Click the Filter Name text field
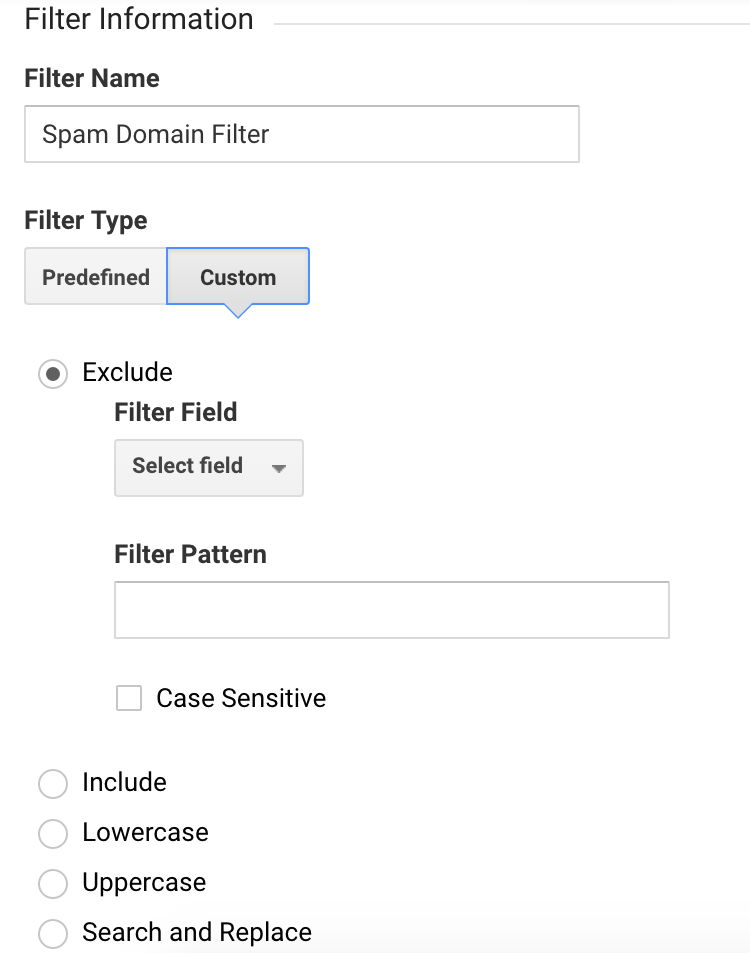 (x=301, y=134)
